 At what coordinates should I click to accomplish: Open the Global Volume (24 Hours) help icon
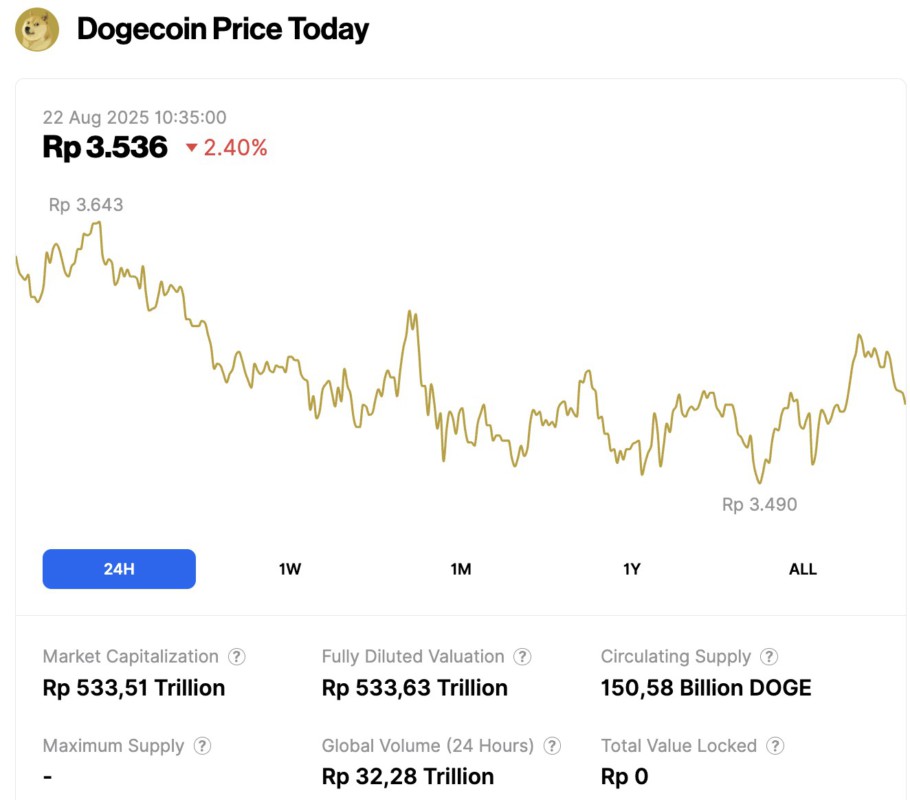550,746
